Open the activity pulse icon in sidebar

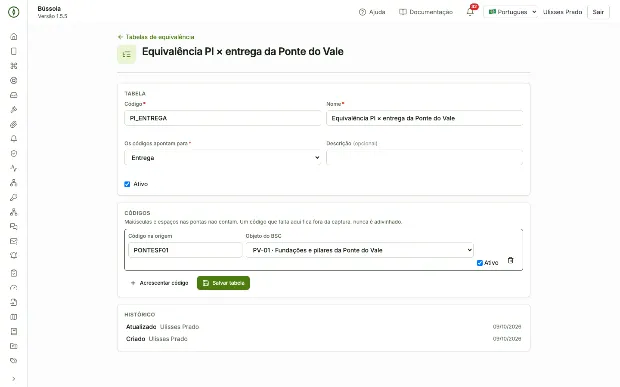13,168
